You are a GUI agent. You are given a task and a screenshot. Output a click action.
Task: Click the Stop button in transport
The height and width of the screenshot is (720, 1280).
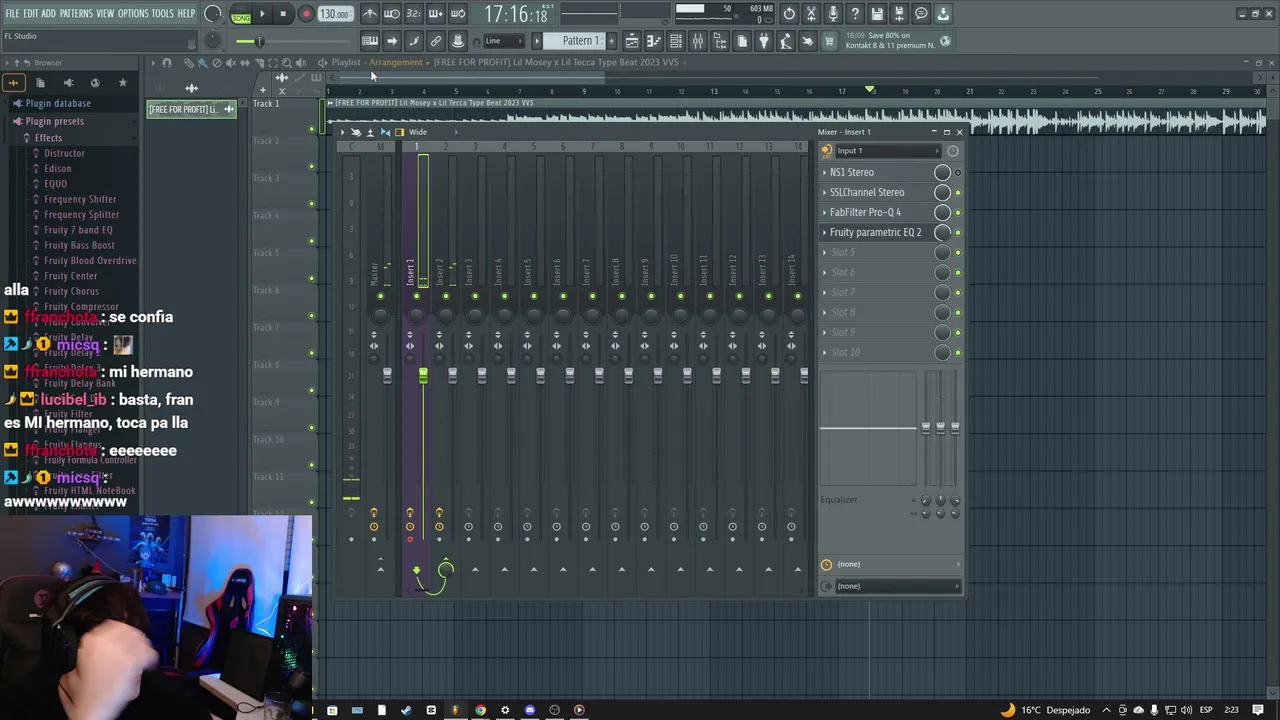(283, 14)
